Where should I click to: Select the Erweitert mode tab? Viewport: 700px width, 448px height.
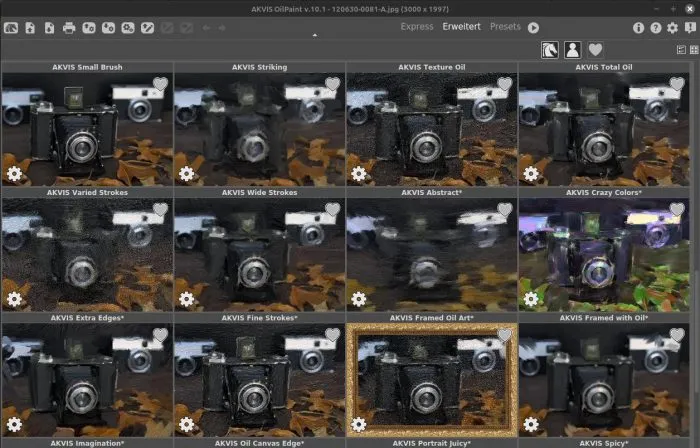tap(462, 27)
